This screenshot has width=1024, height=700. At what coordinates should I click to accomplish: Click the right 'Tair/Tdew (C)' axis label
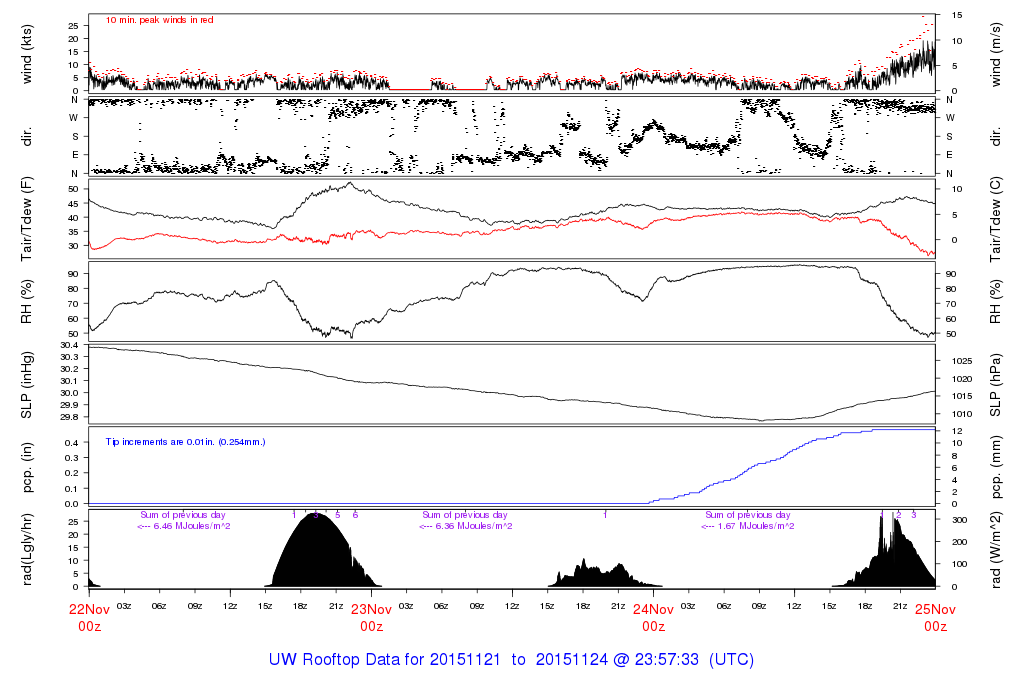click(995, 219)
